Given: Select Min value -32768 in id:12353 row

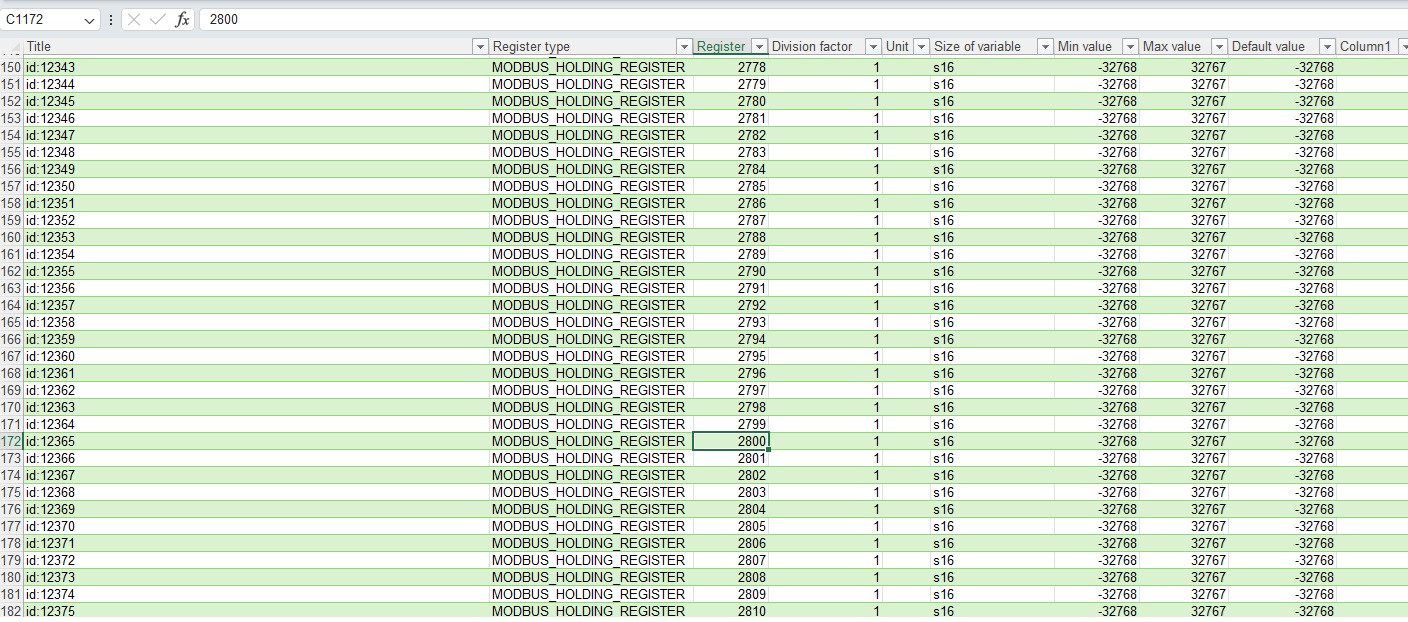Looking at the screenshot, I should [x=1097, y=237].
